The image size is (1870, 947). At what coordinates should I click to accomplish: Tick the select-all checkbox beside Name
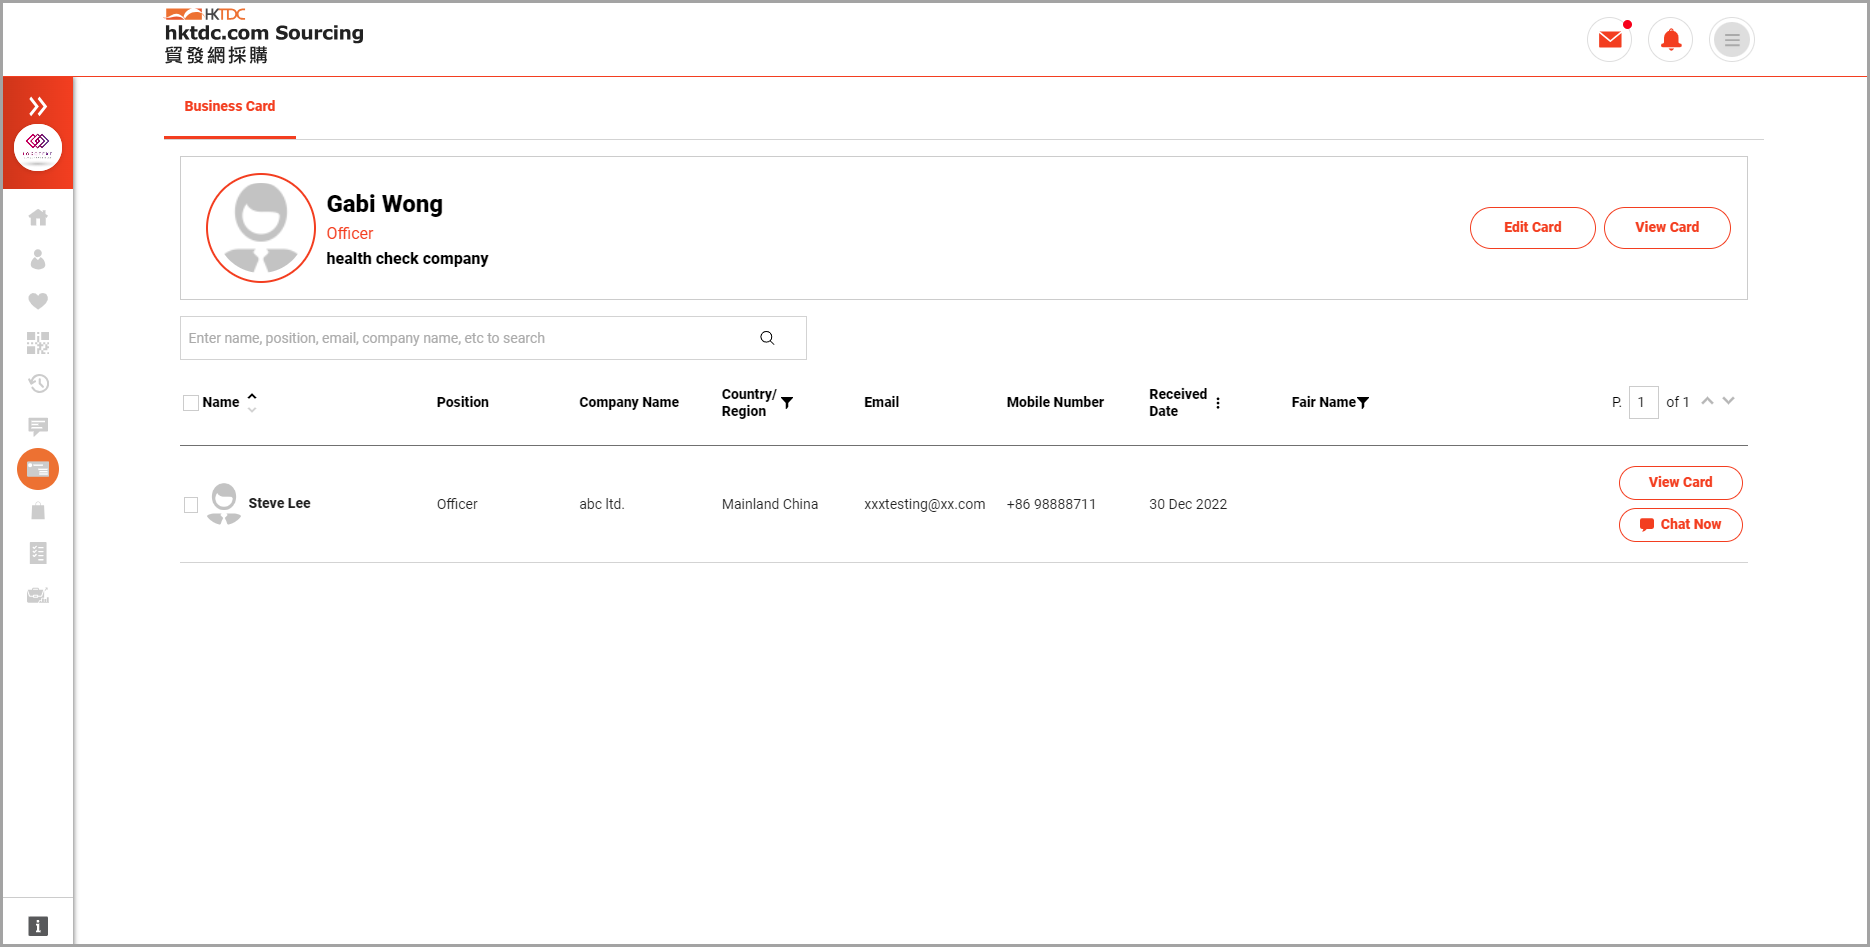coord(191,403)
